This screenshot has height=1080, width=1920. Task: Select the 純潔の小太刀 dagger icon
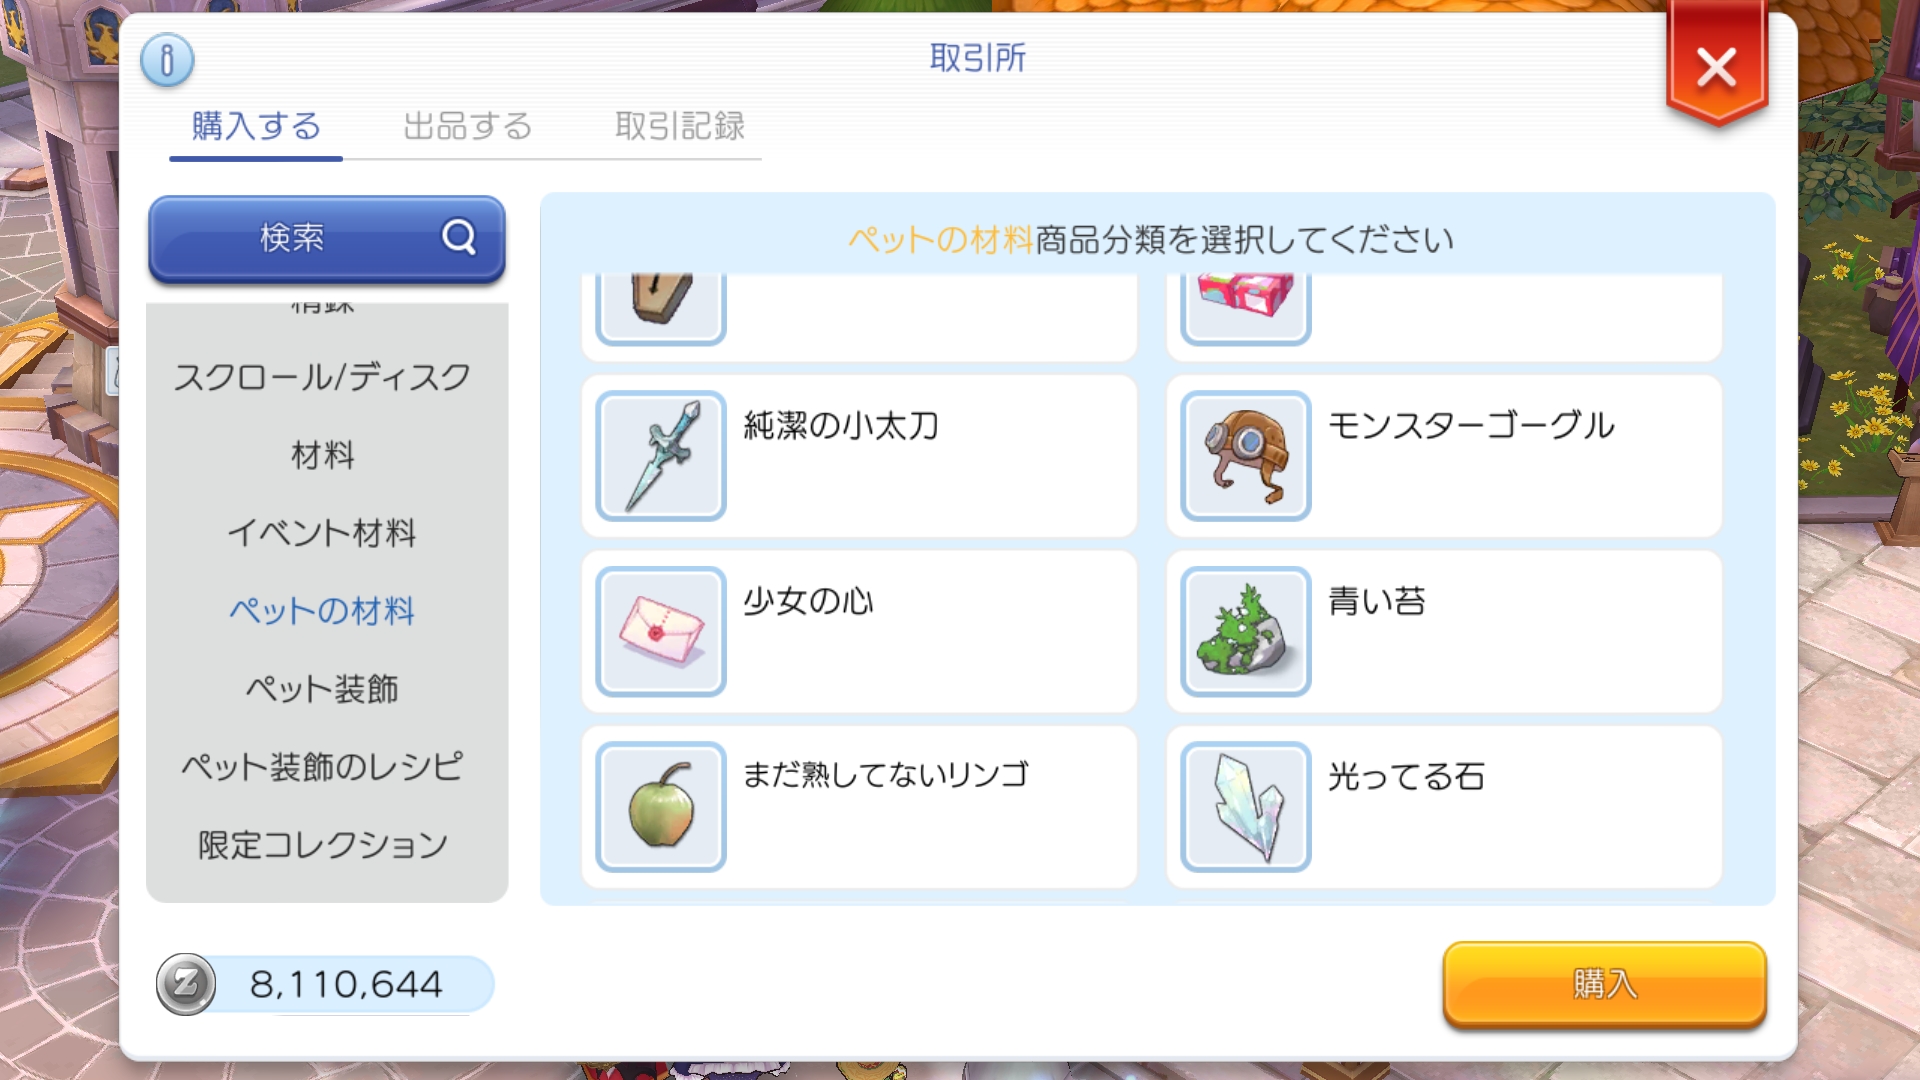tap(660, 456)
